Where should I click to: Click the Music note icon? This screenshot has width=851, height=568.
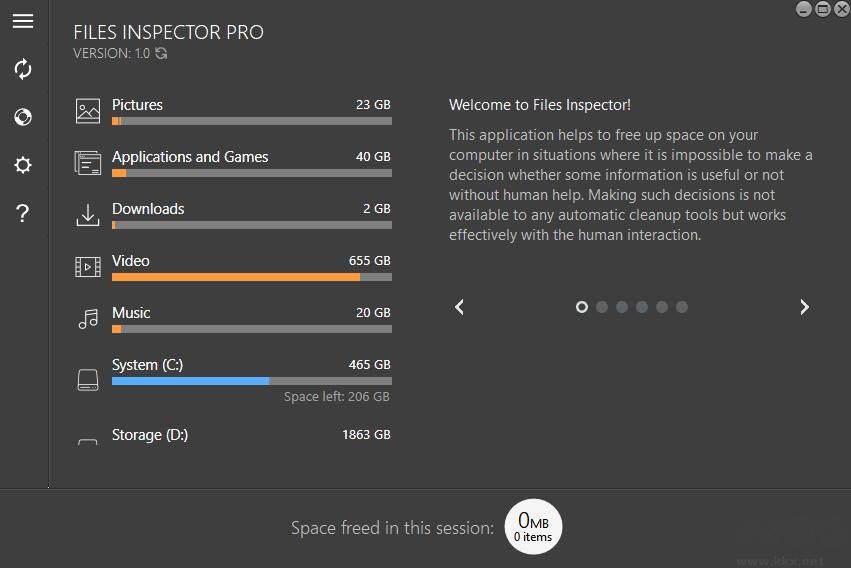(x=88, y=319)
